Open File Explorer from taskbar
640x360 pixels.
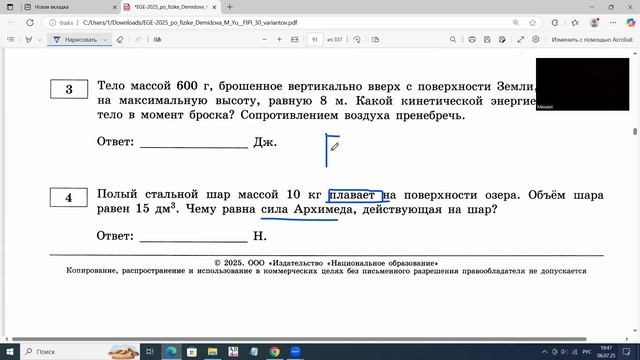tap(213, 351)
